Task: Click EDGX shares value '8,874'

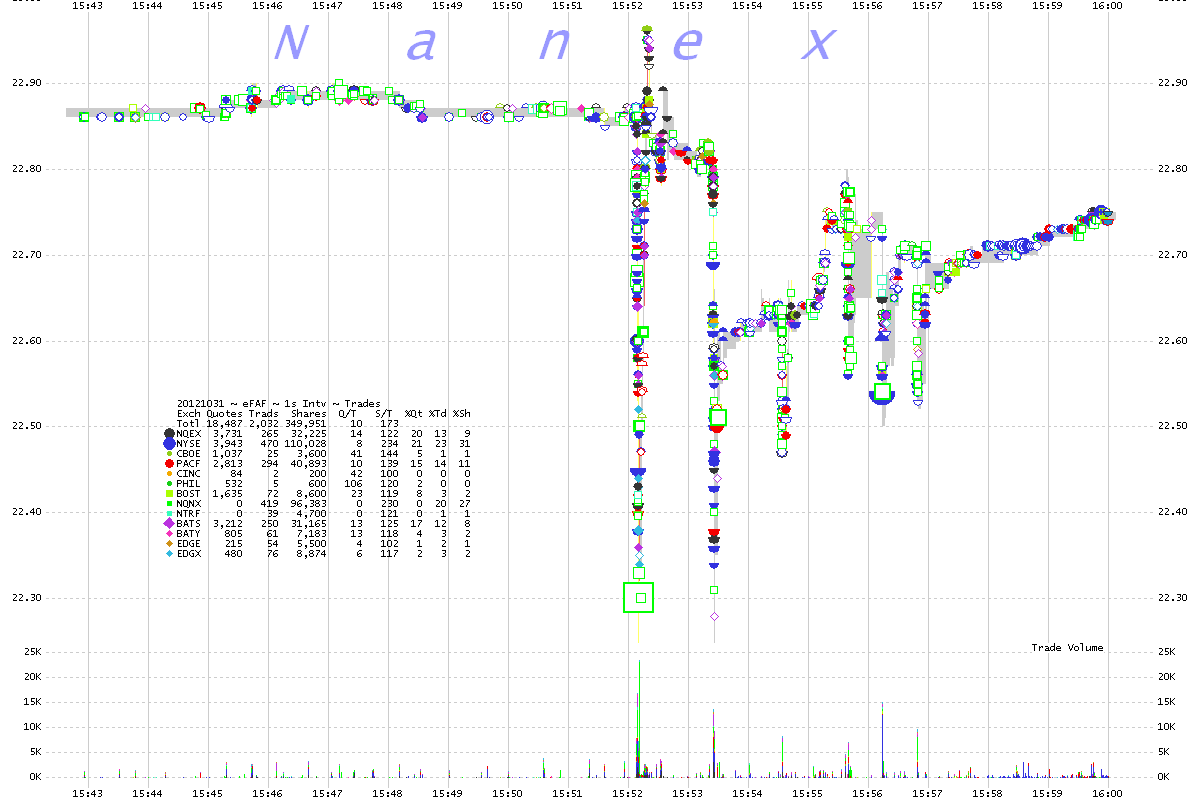Action: point(312,554)
